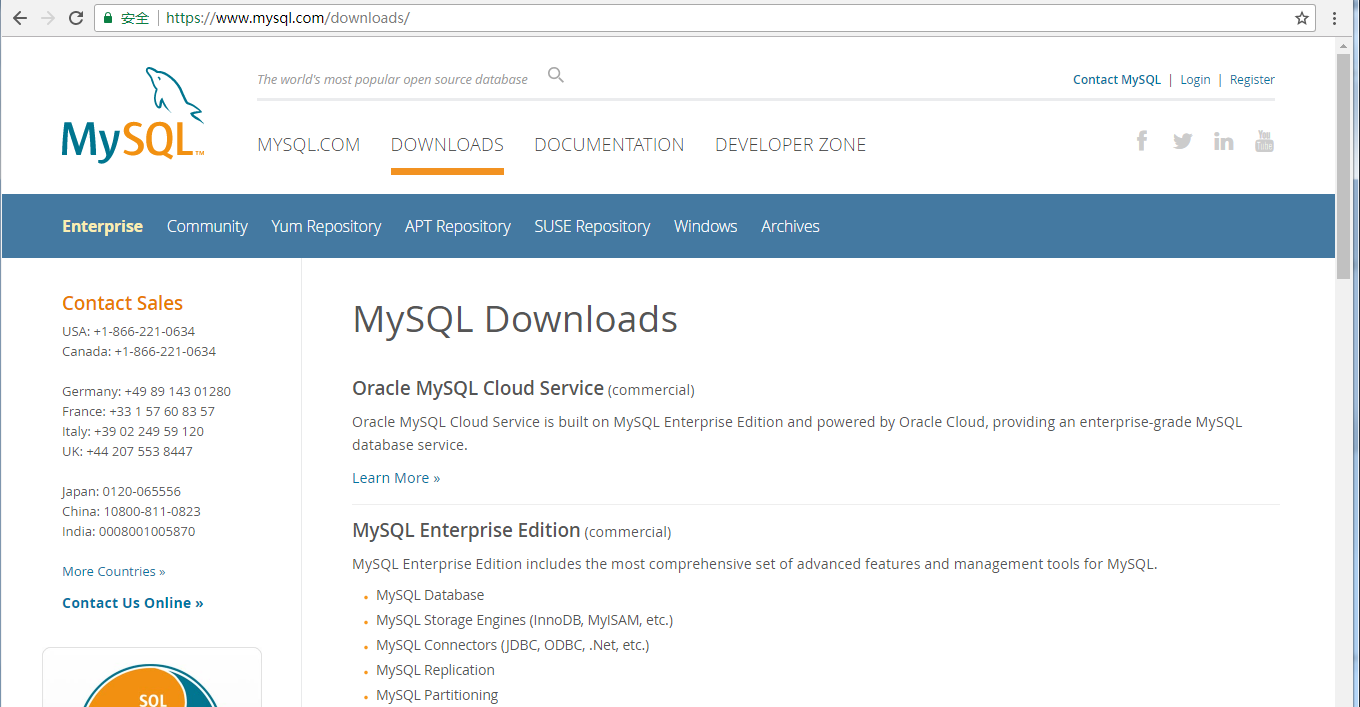Image resolution: width=1360 pixels, height=707 pixels.
Task: Open the MySQL LinkedIn icon
Action: [x=1224, y=141]
